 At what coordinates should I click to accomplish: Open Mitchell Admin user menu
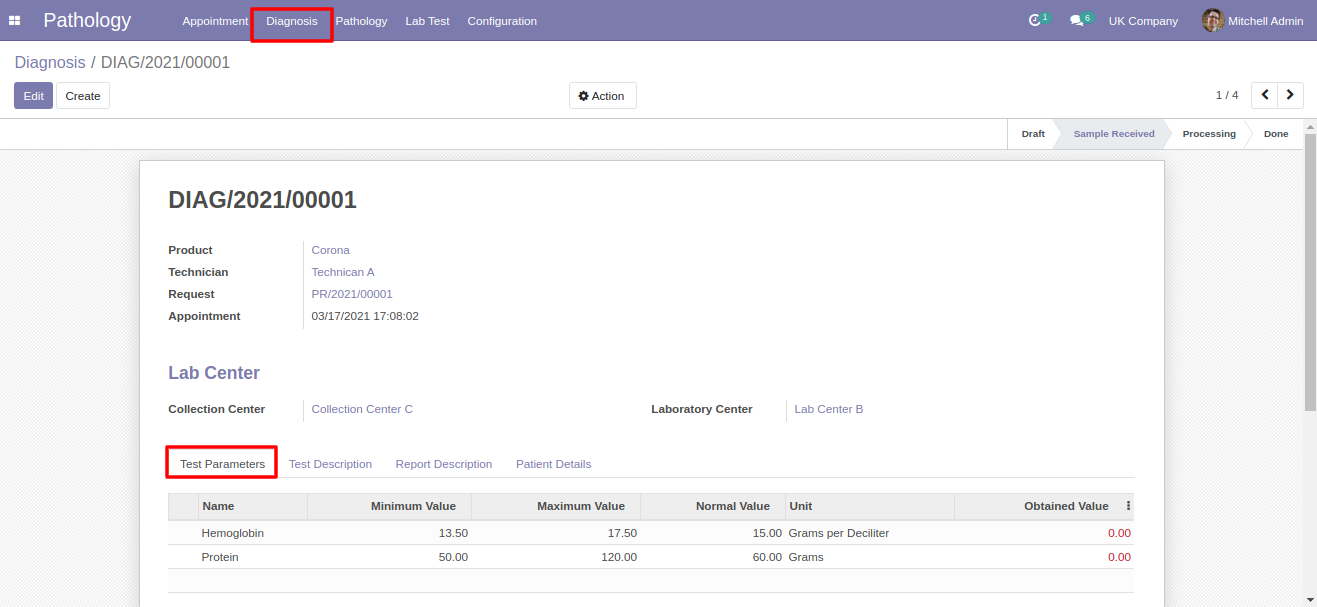pos(1253,21)
